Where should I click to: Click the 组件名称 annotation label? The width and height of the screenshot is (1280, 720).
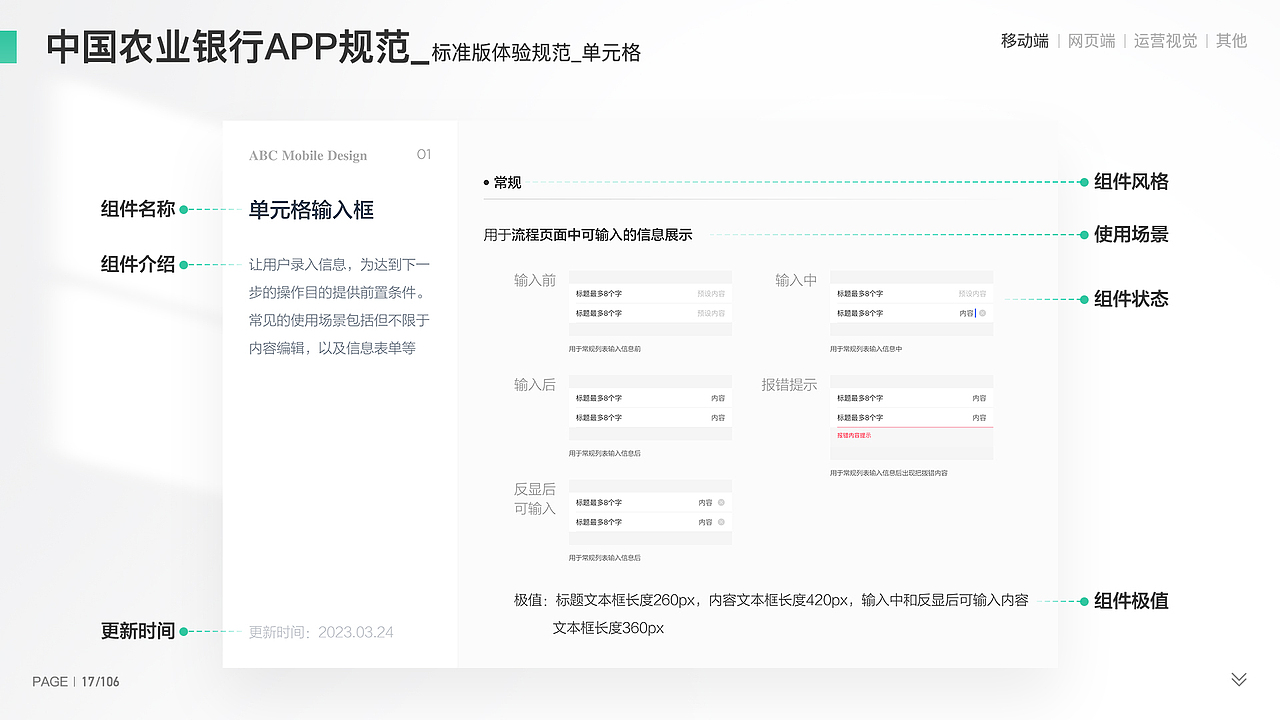(138, 209)
